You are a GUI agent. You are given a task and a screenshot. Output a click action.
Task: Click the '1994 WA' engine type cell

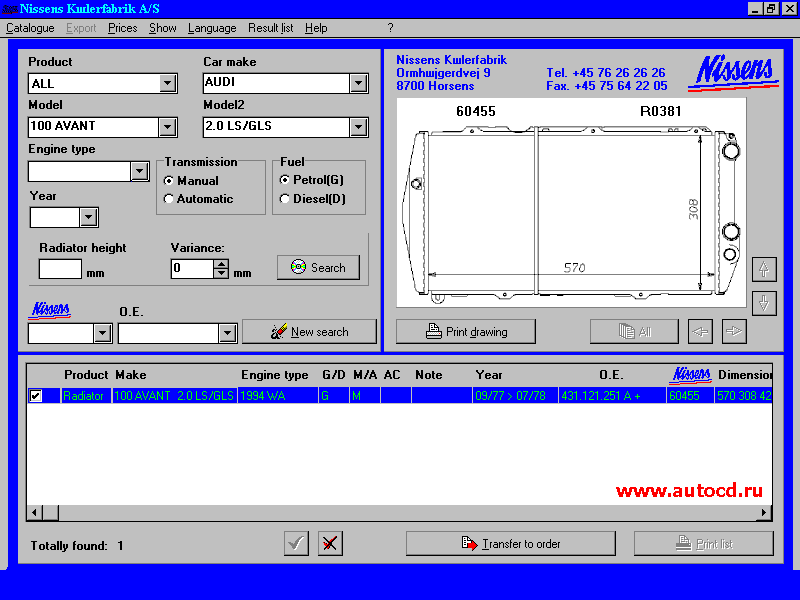tap(278, 395)
